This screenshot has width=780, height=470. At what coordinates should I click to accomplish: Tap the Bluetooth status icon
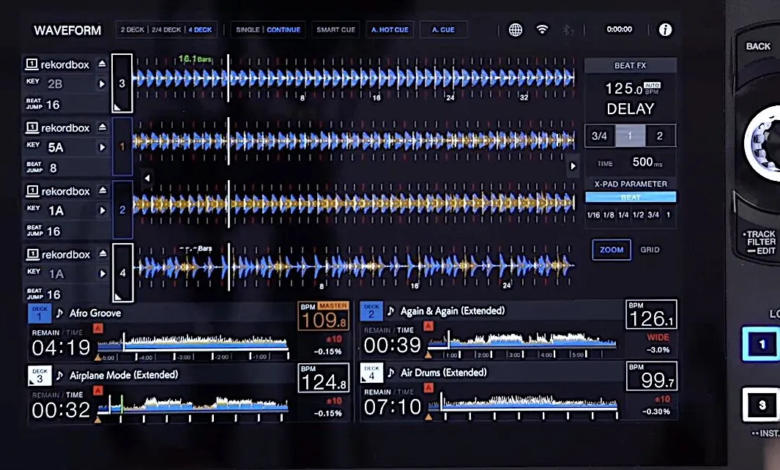pyautogui.click(x=568, y=30)
